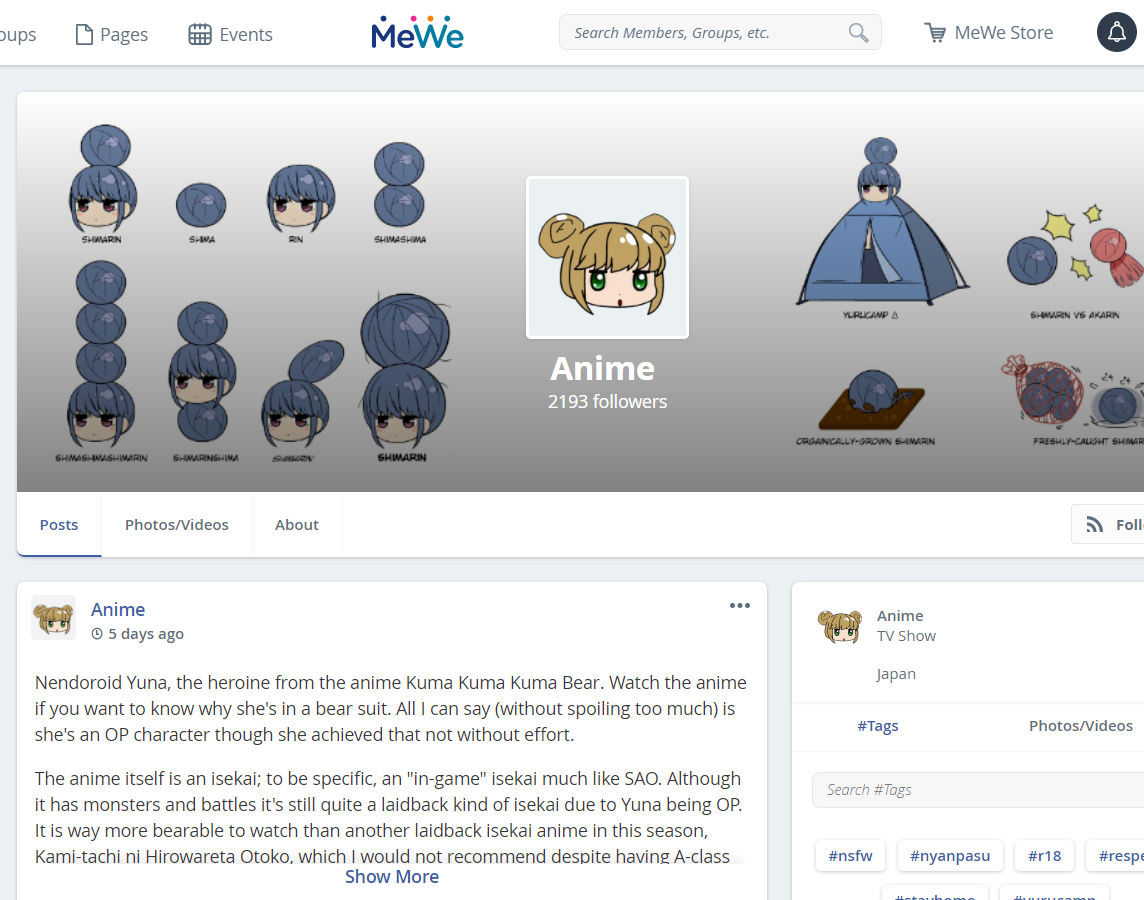Click the #nyanpasu tag
This screenshot has width=1144, height=900.
click(x=950, y=856)
